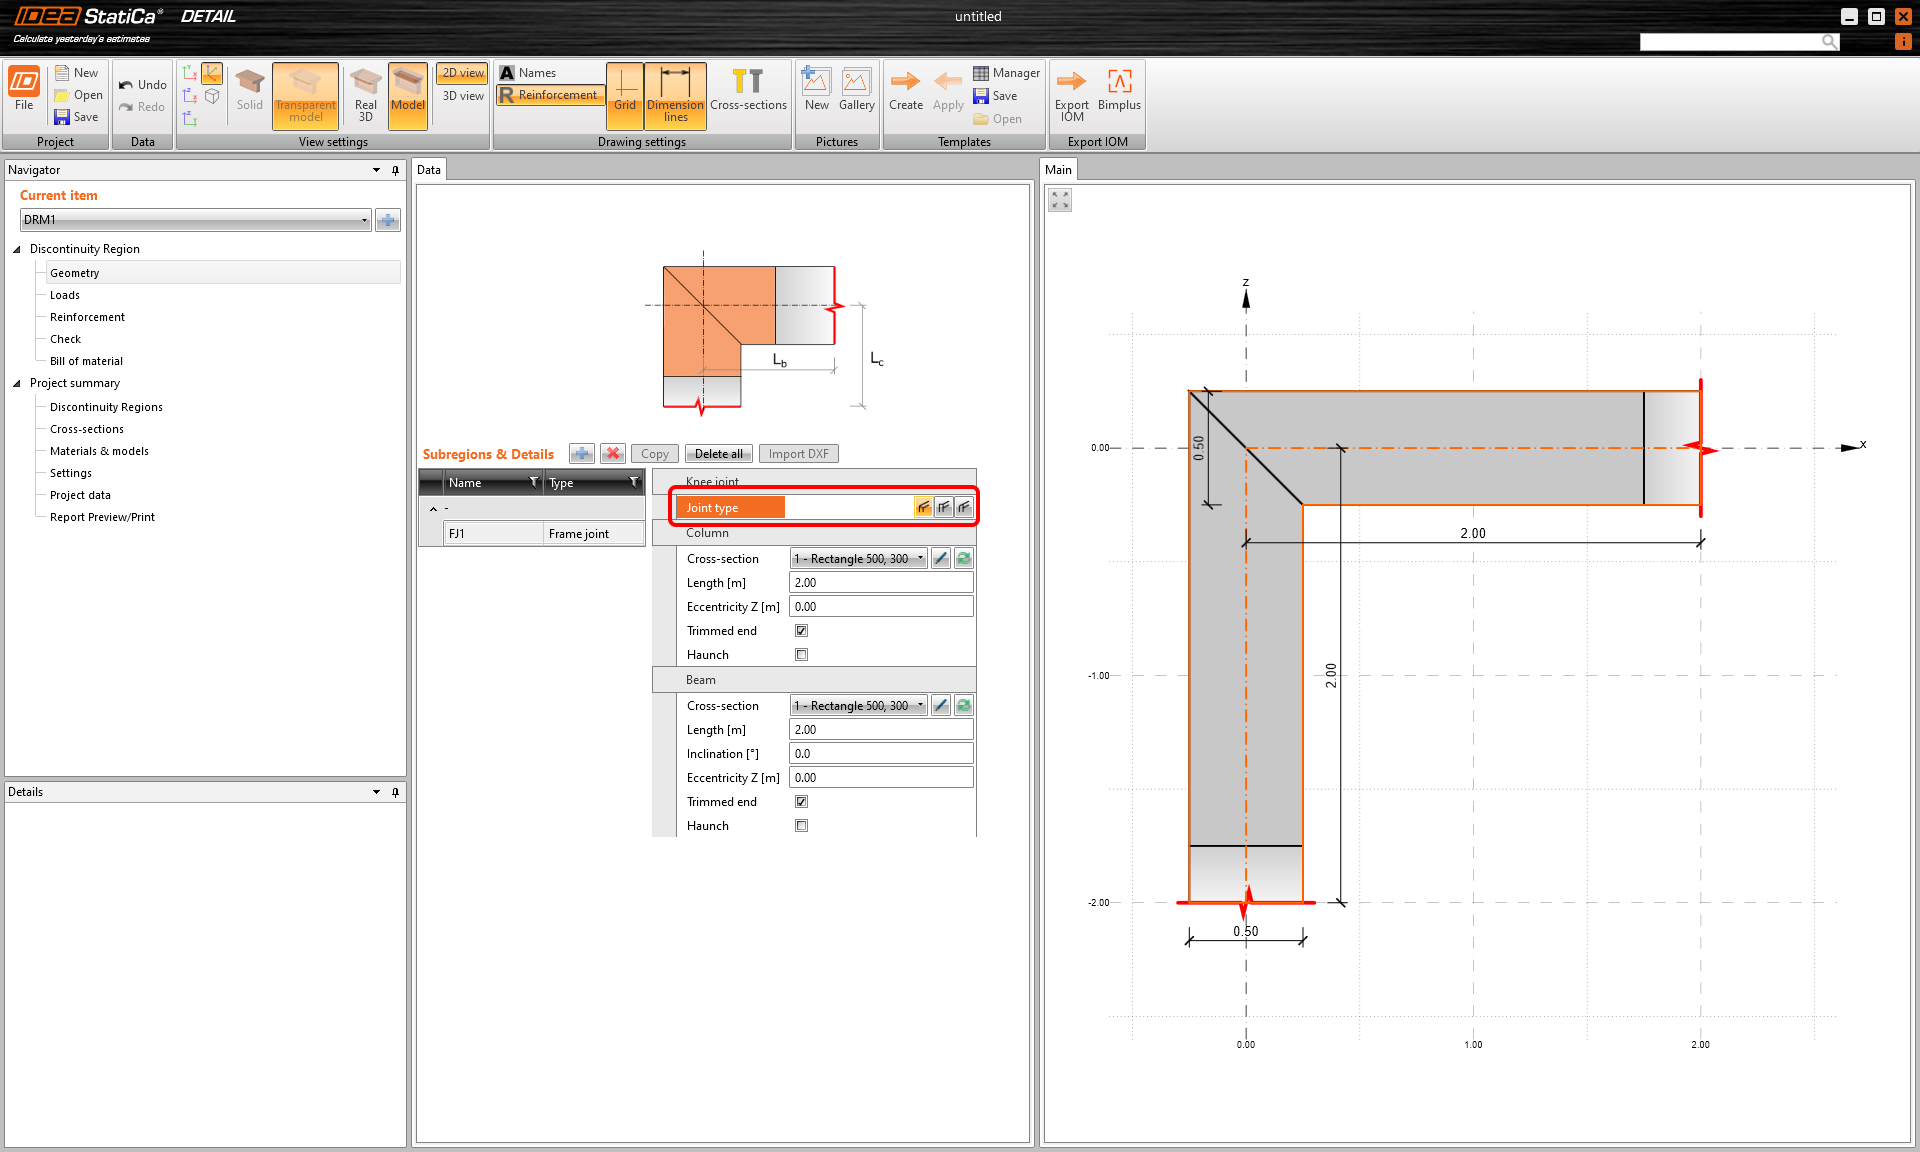
Task: Click the Beam Length input field
Action: point(880,730)
